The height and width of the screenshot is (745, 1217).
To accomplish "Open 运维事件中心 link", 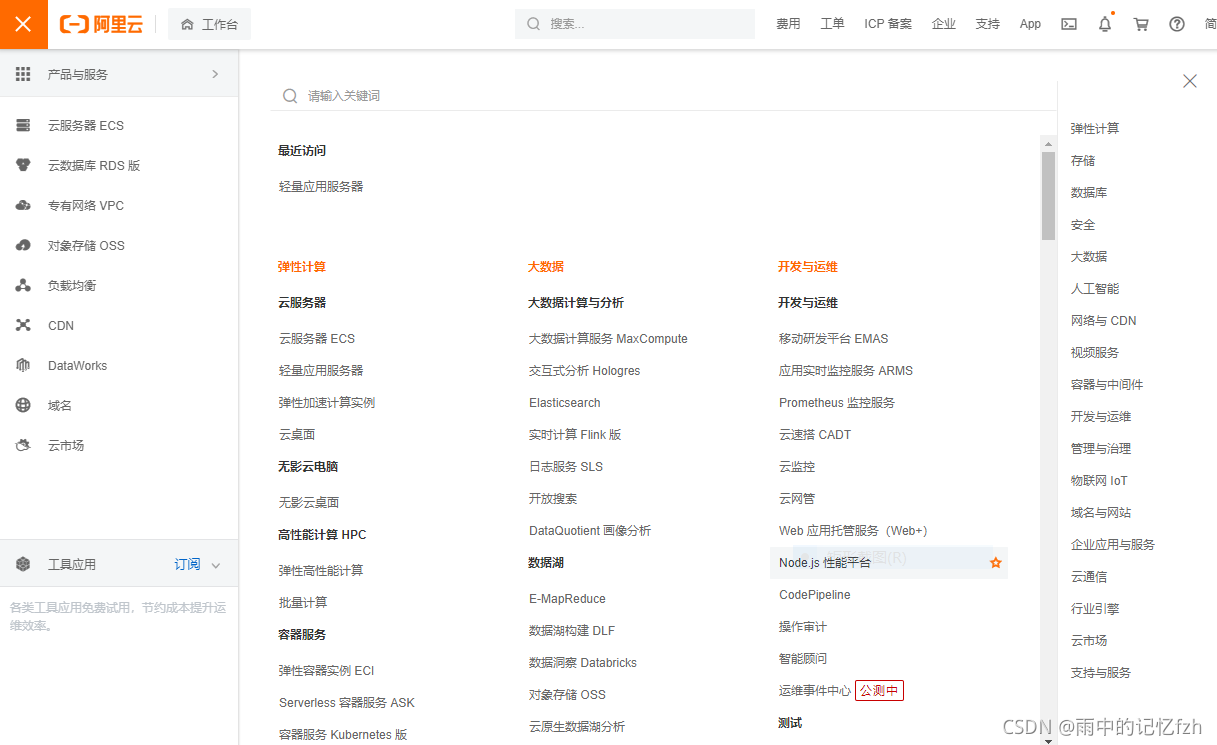I will click(x=815, y=690).
